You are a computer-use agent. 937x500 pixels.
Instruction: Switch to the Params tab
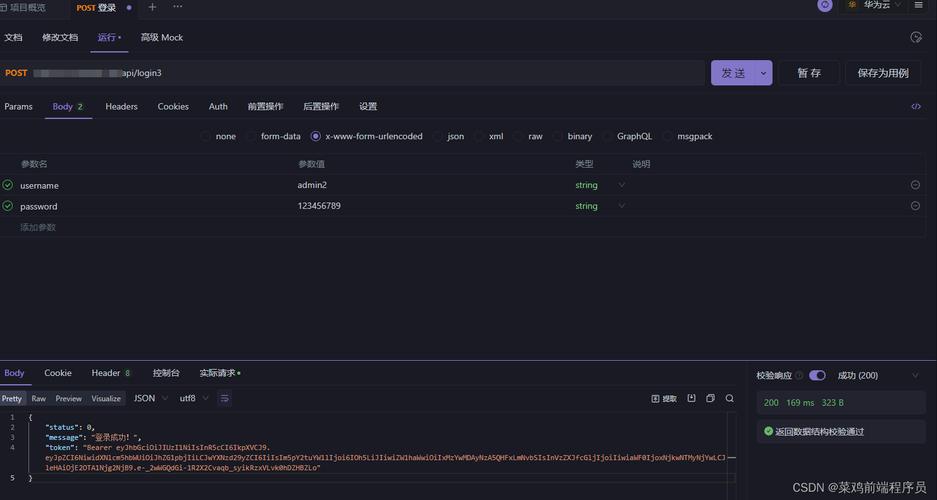coord(19,106)
